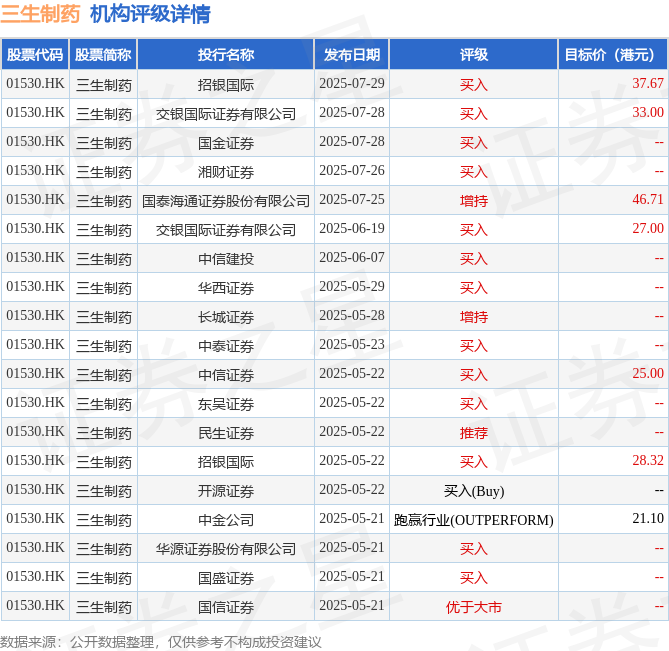This screenshot has height=651, width=669.
Task: Click 增持 rating for 国泰海通证券
Action: [474, 201]
